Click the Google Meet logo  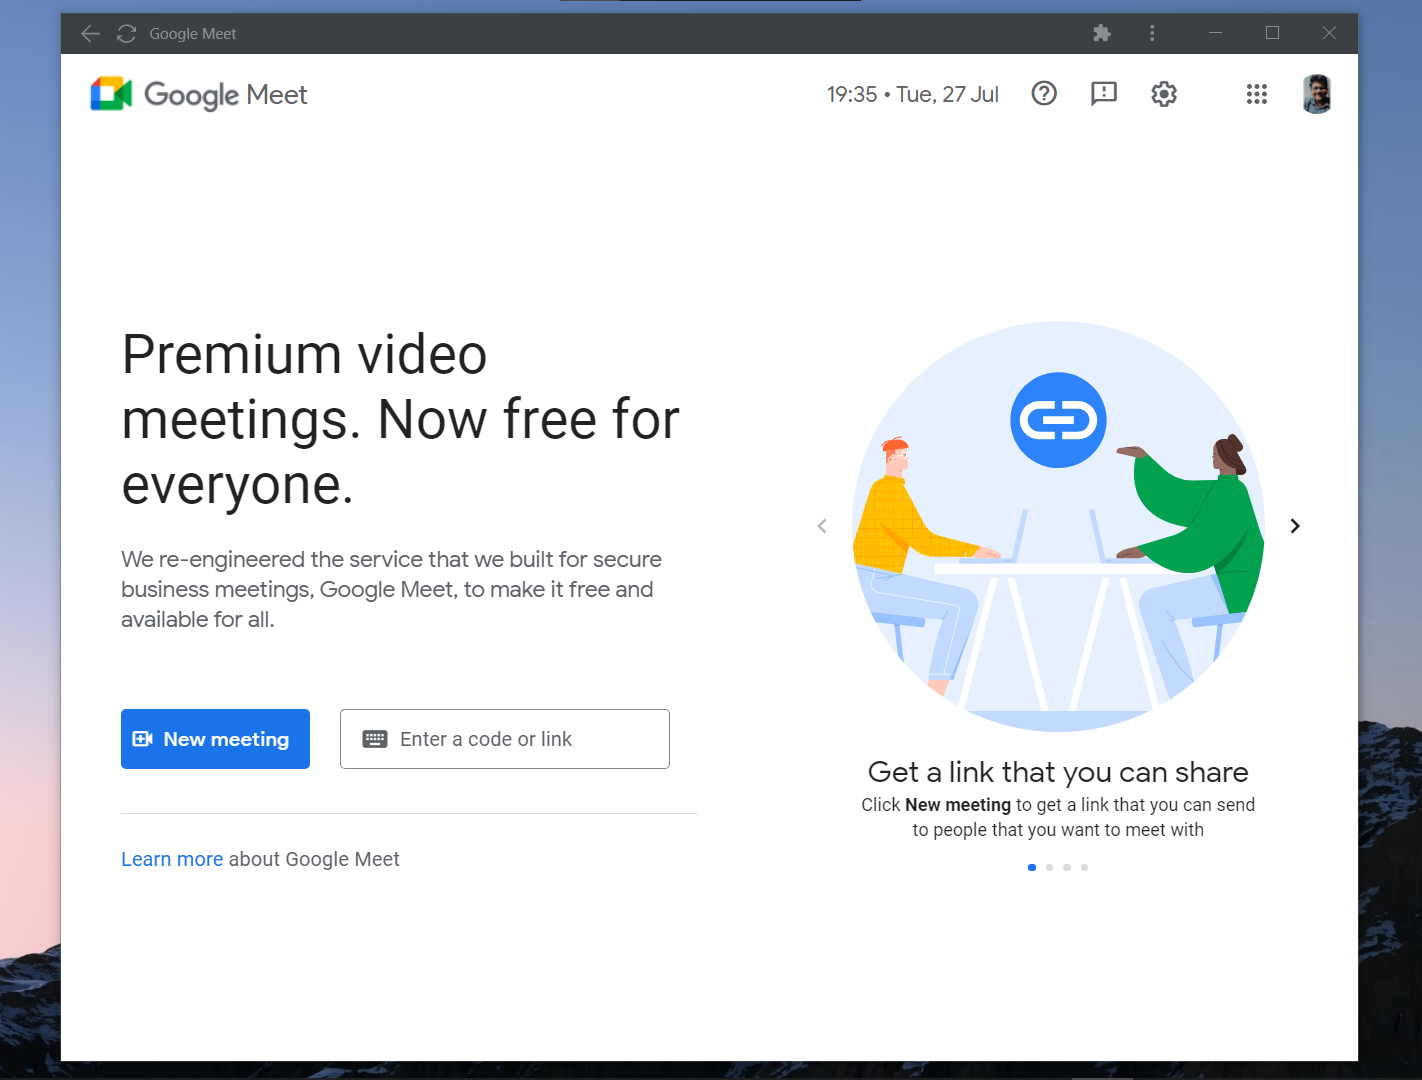(x=199, y=94)
